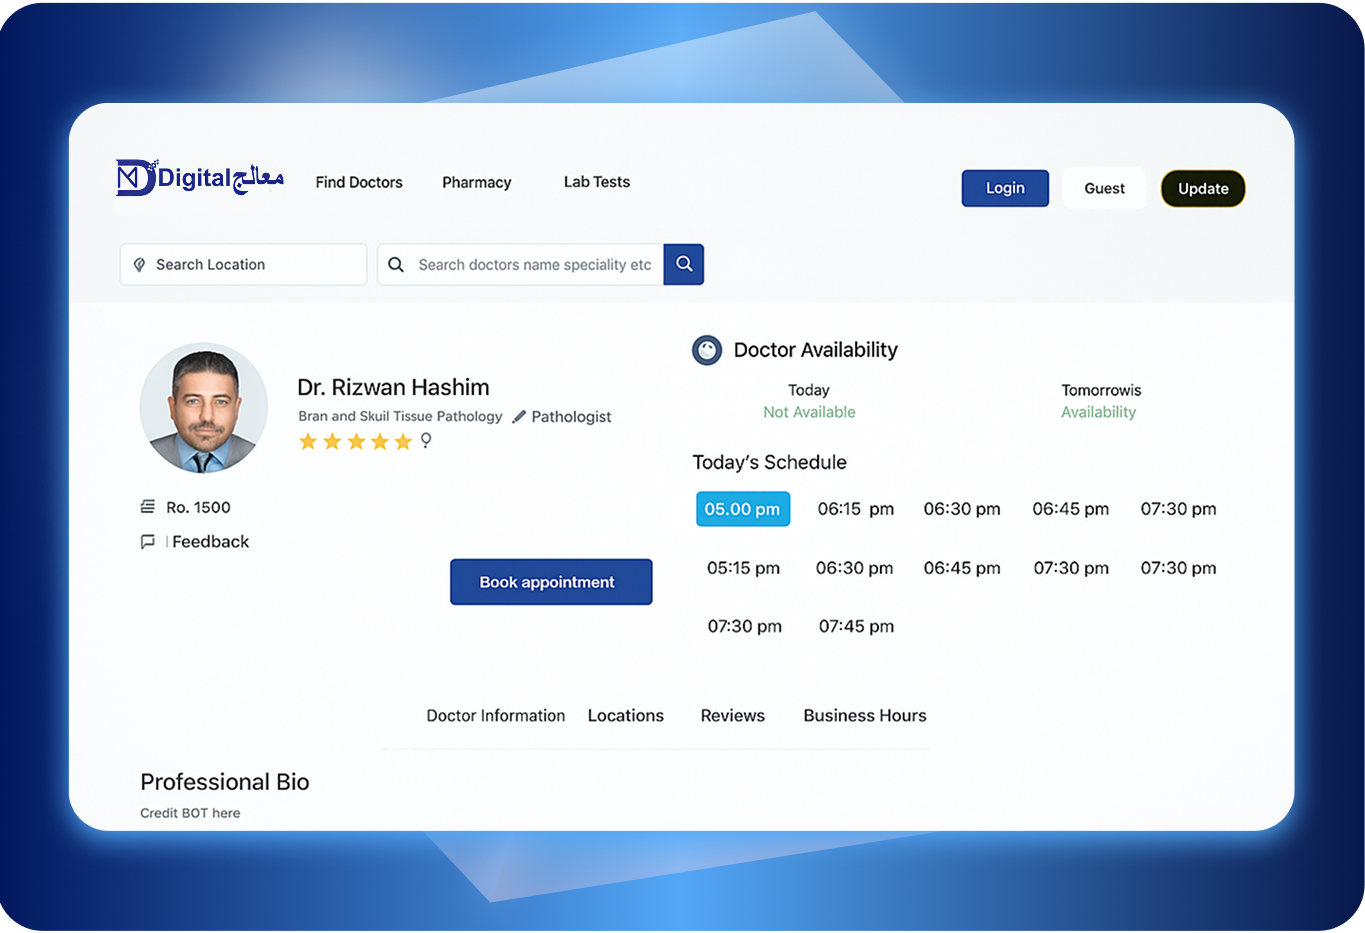Screen dimensions: 1365x933
Task: Open the Find Doctors menu
Action: coord(359,182)
